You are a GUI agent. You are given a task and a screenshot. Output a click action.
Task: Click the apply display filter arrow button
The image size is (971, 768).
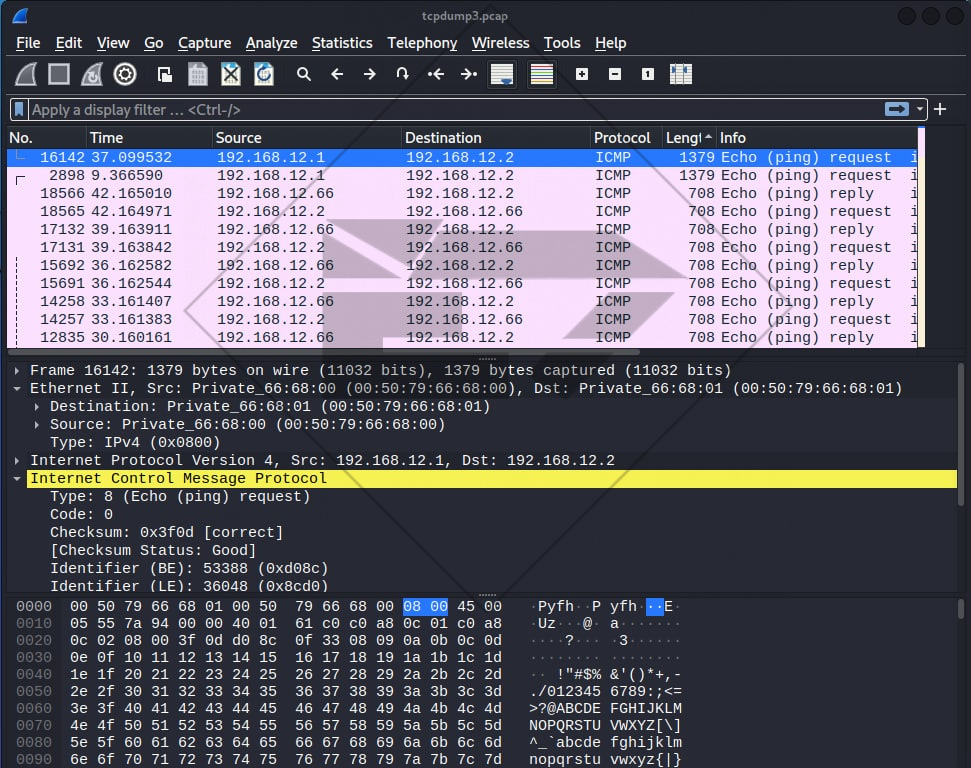coord(896,109)
